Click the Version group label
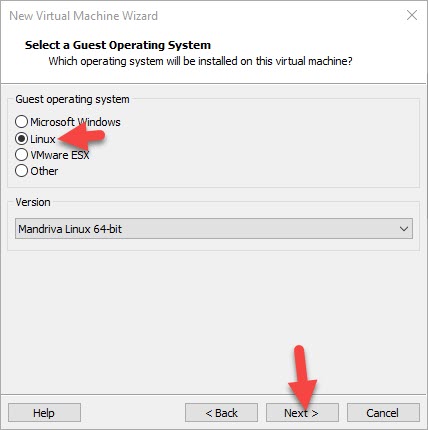 point(33,202)
